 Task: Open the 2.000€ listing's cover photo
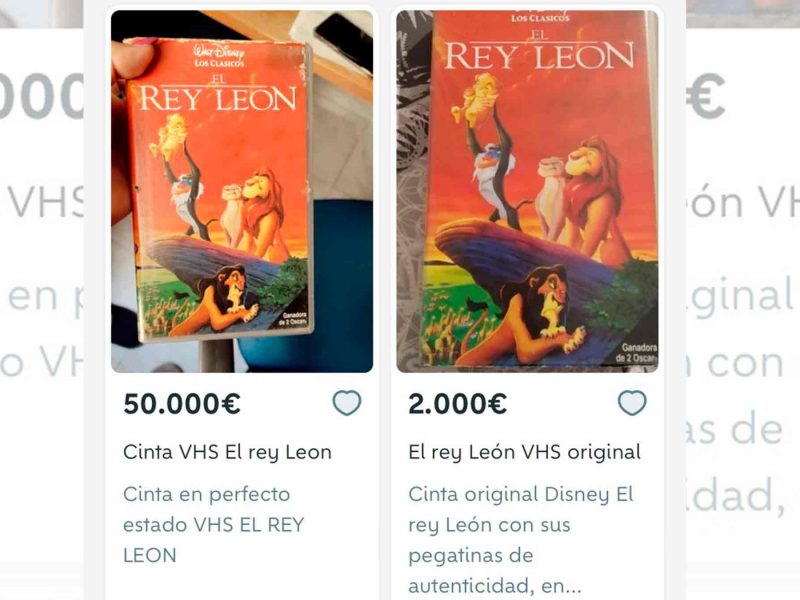527,191
